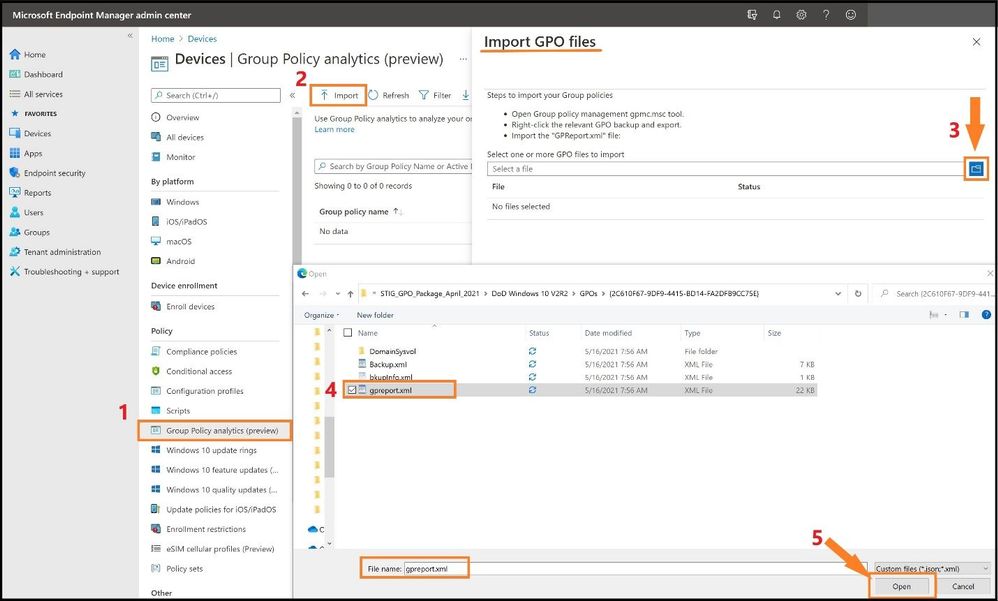Image resolution: width=998 pixels, height=601 pixels.
Task: Open Policy sets
Action: point(185,569)
